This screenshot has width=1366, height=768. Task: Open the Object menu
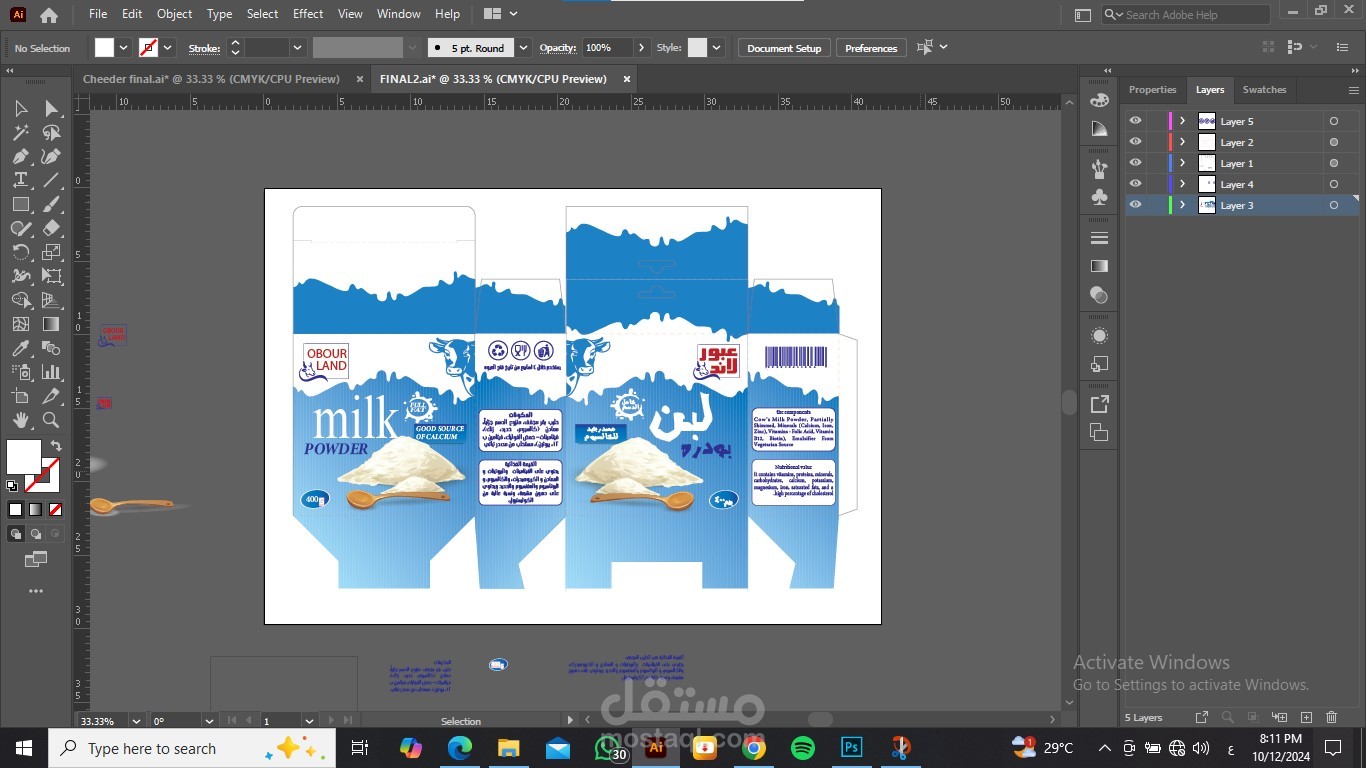tap(174, 14)
